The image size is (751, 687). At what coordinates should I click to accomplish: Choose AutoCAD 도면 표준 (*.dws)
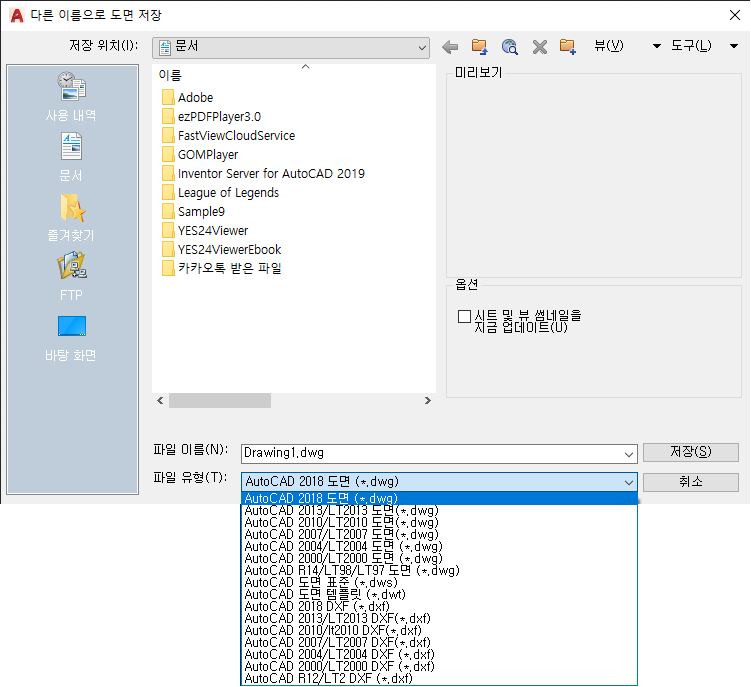(x=439, y=582)
